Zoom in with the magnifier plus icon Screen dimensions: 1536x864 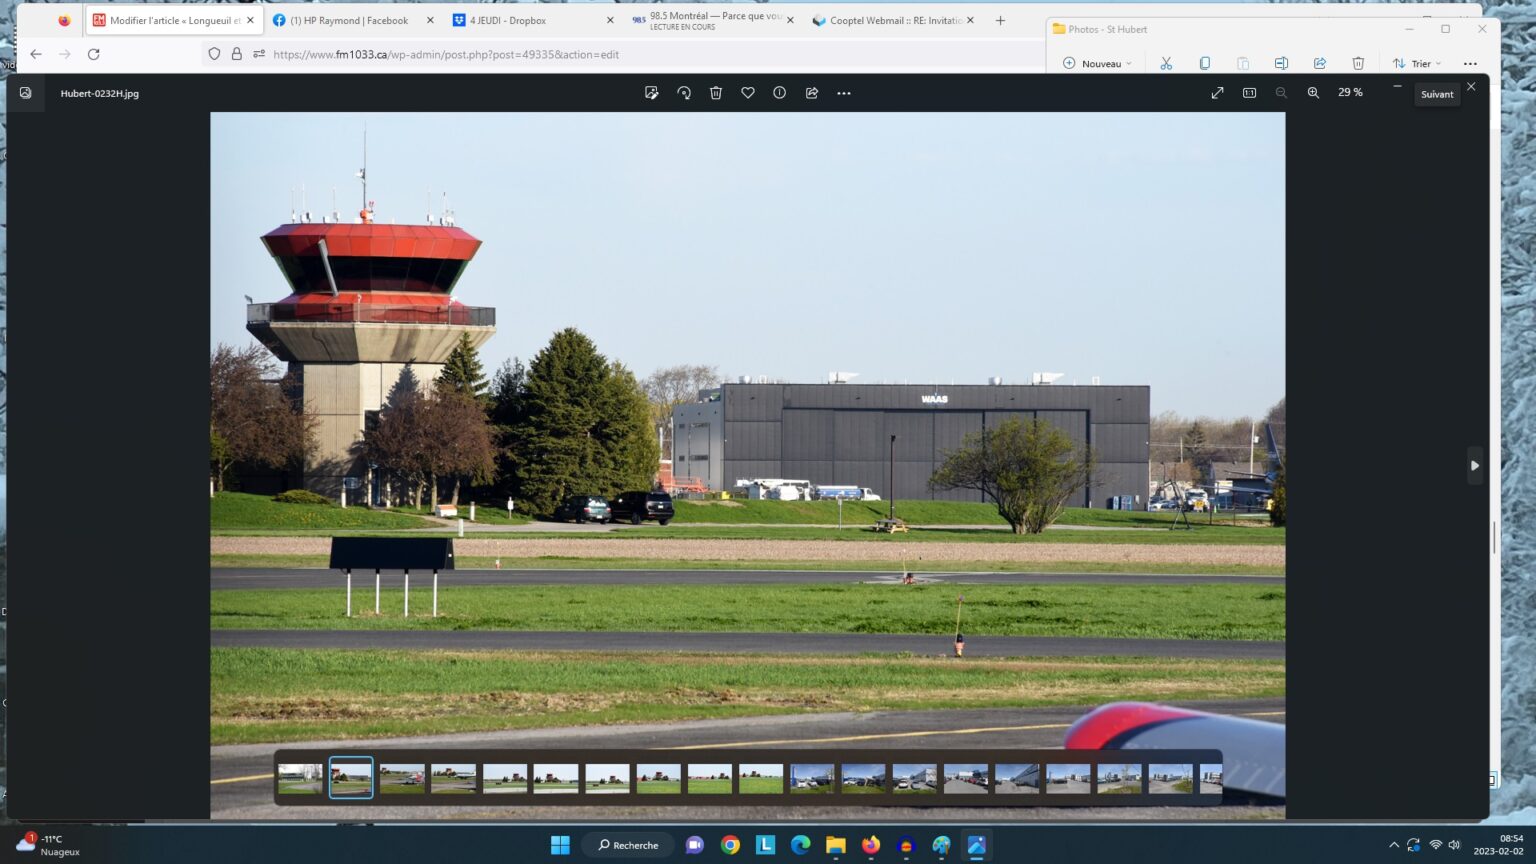click(1313, 93)
